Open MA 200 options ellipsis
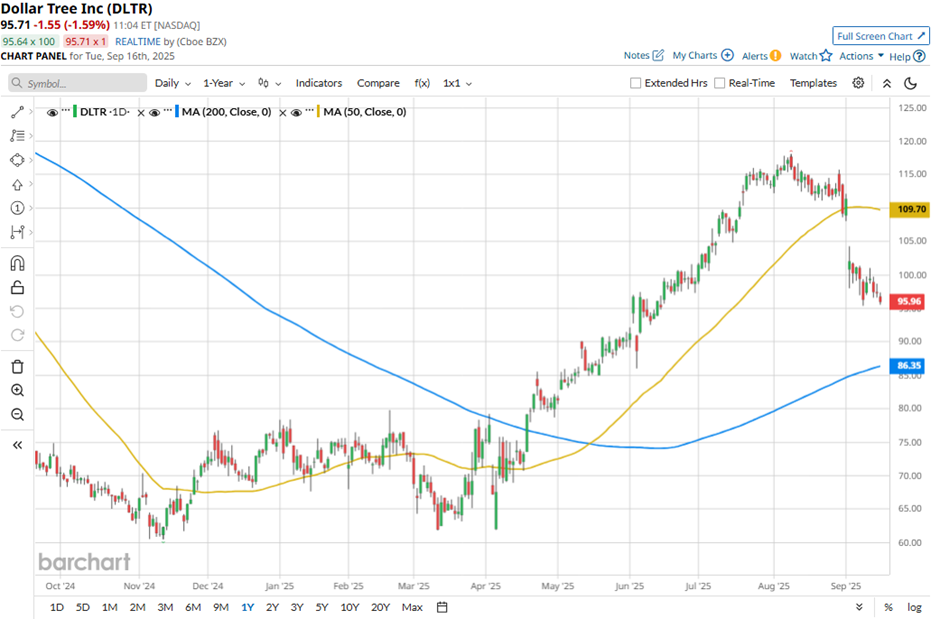The width and height of the screenshot is (940, 619). (168, 110)
